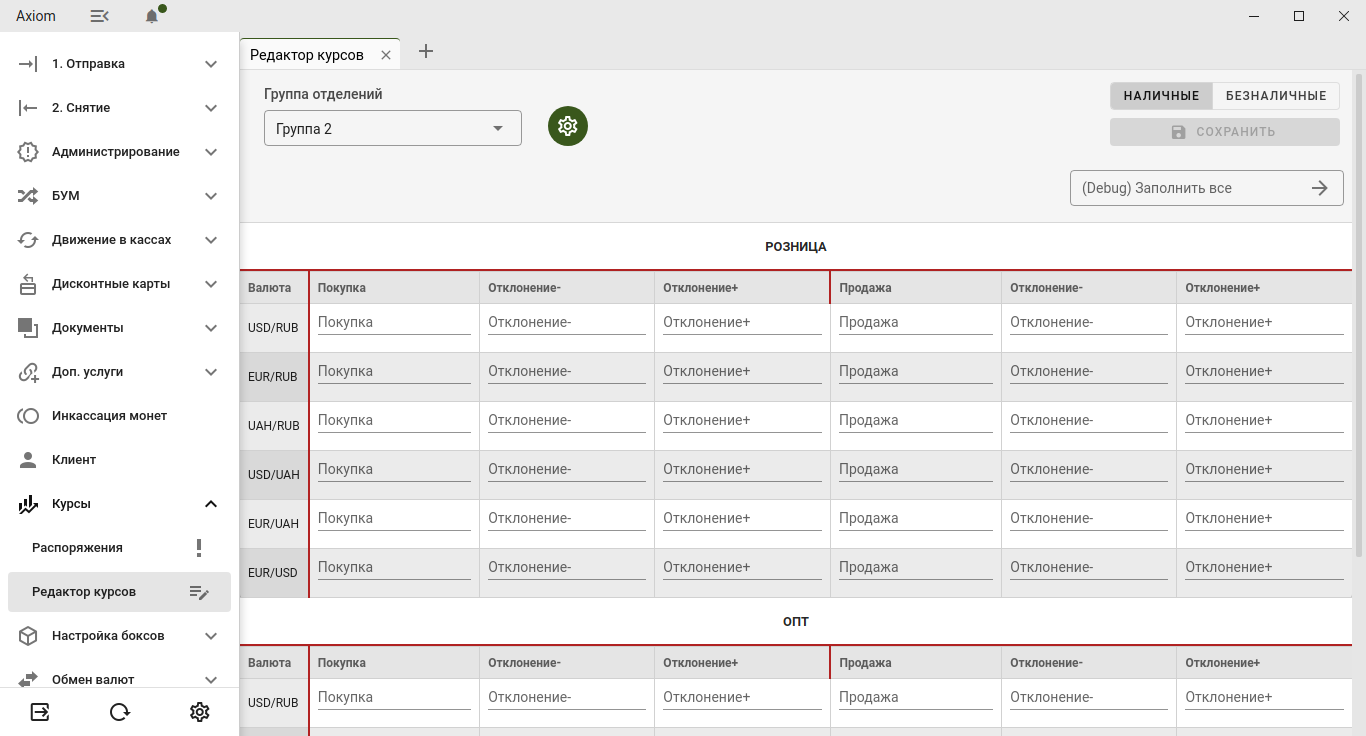
Task: Expand the Документы chevron
Action: tap(211, 328)
